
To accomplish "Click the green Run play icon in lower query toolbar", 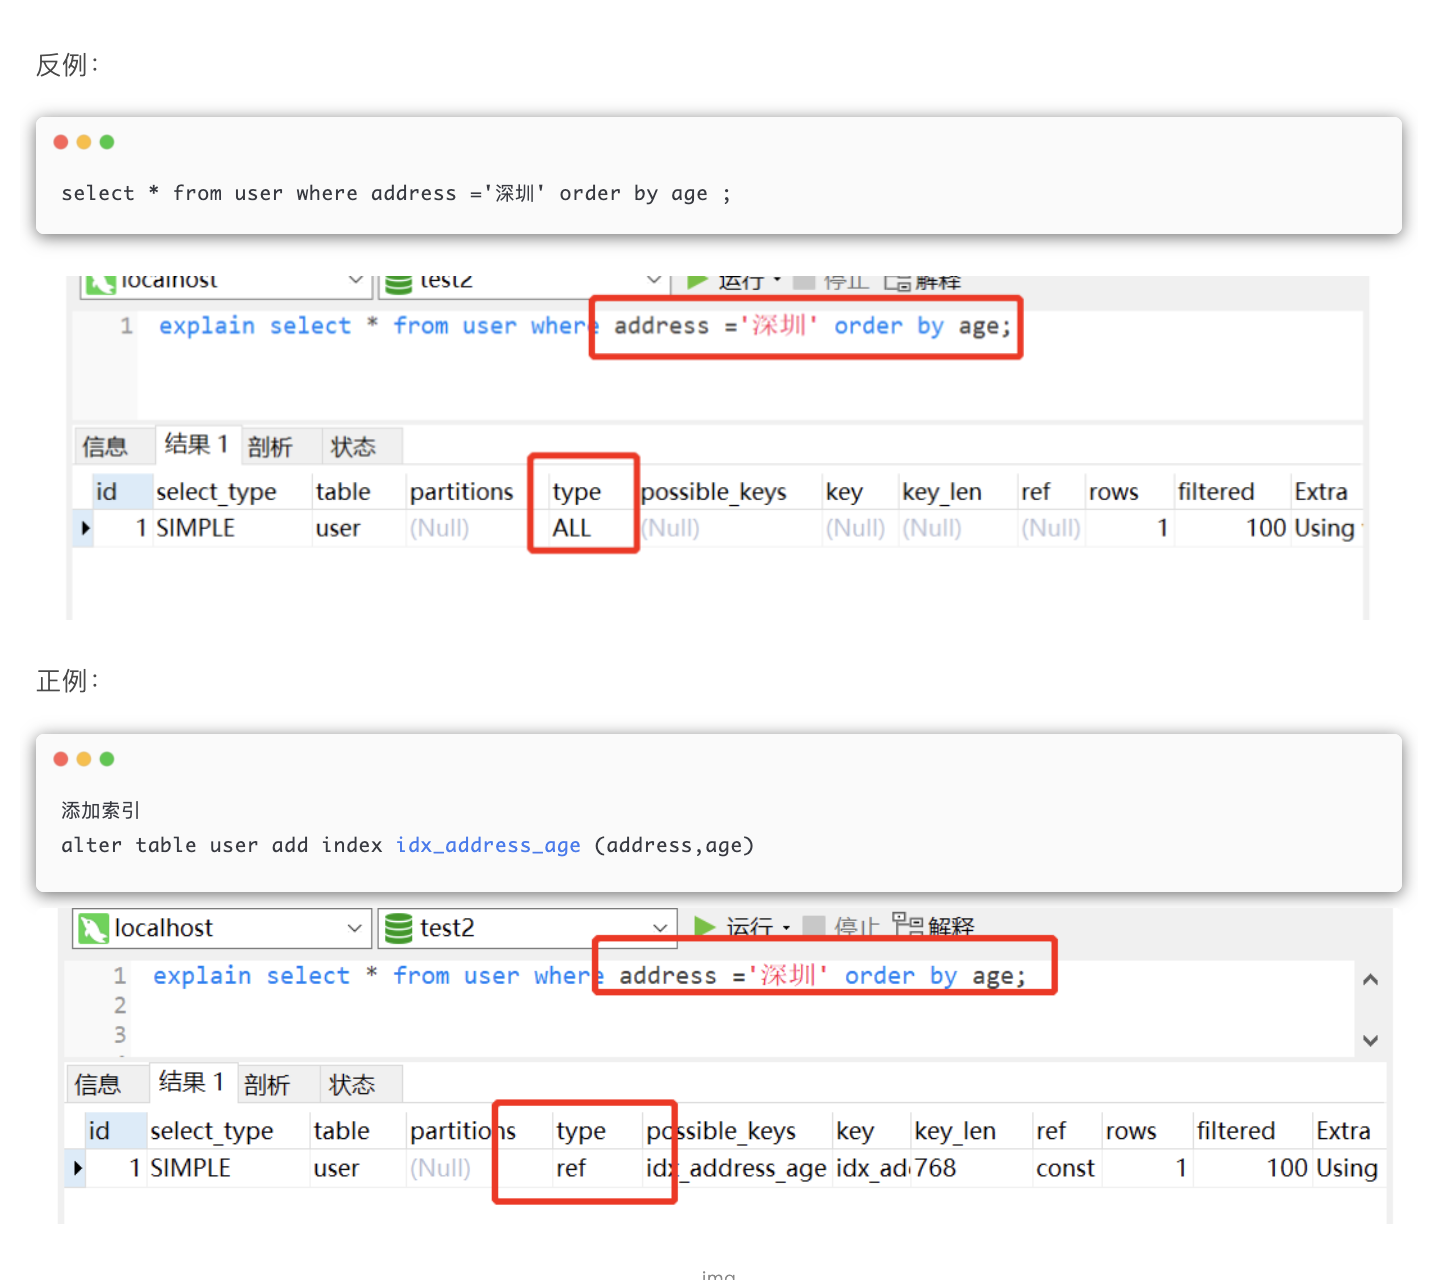I will pyautogui.click(x=705, y=926).
